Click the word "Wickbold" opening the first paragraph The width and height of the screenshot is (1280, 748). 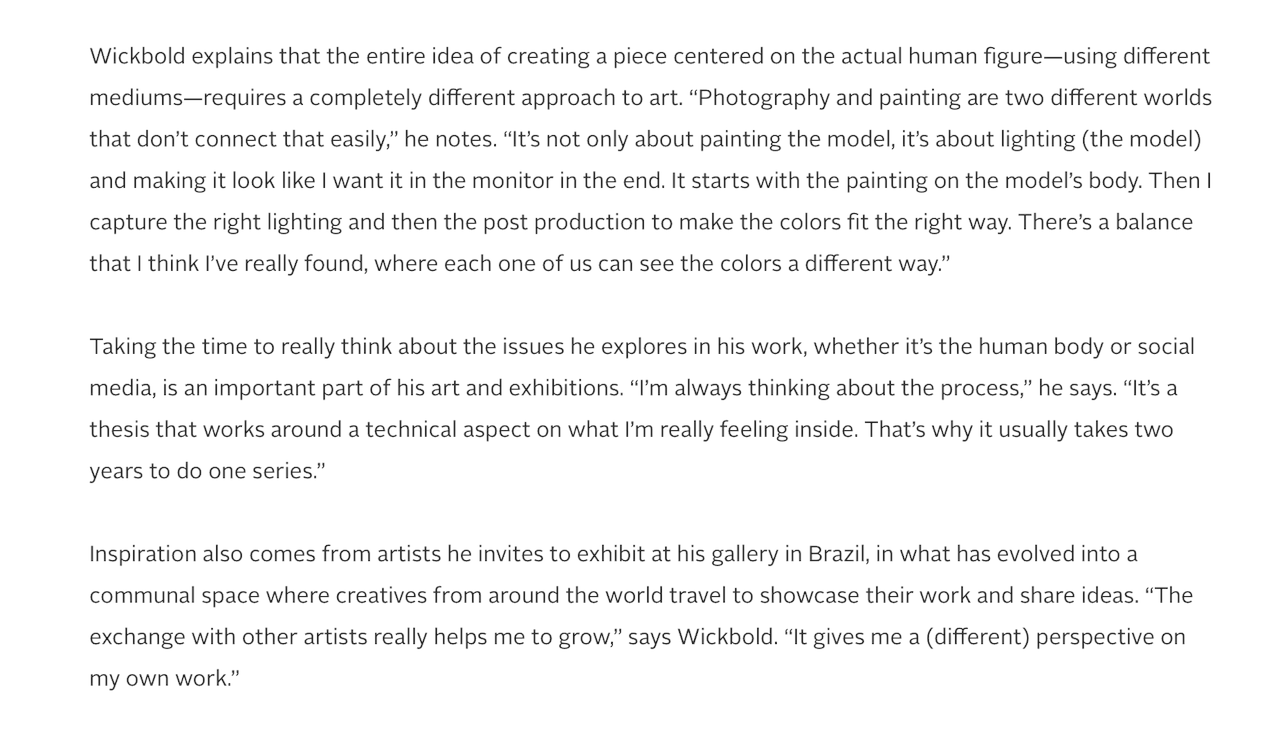click(137, 56)
